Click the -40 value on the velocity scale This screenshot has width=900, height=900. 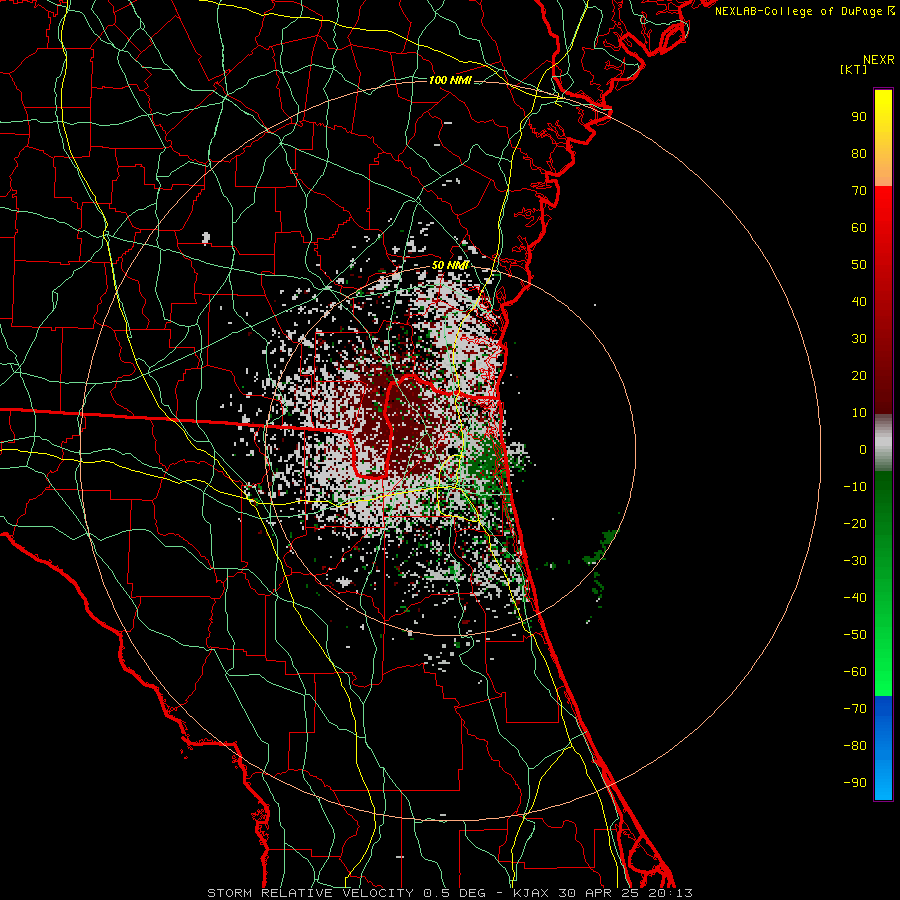855,598
